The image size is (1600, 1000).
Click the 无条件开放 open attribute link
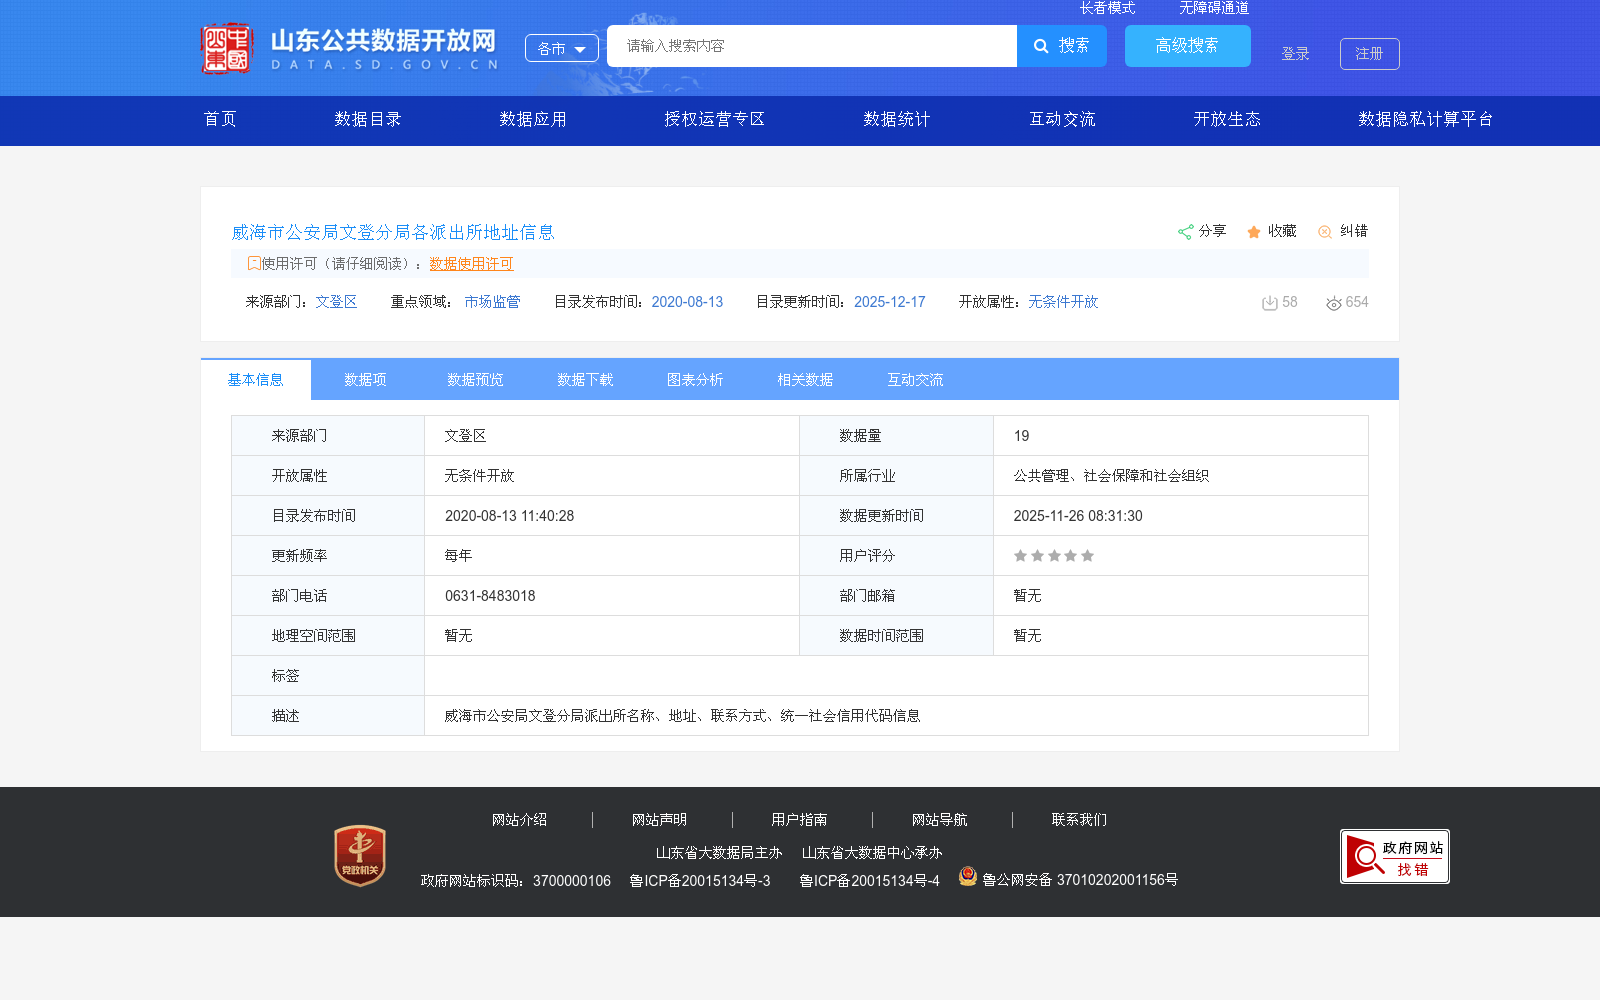coord(1063,302)
